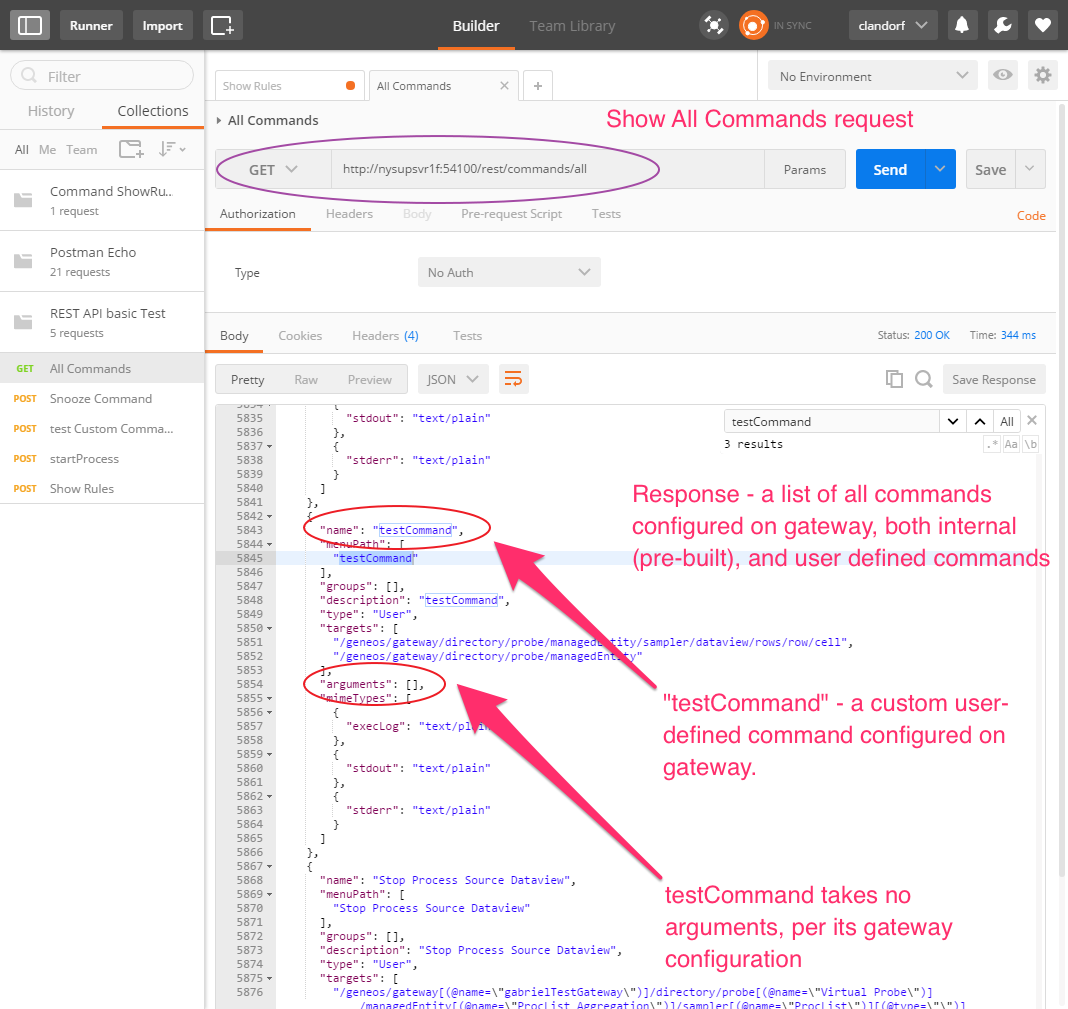Switch to the History tab
The height and width of the screenshot is (1009, 1068).
(51, 111)
